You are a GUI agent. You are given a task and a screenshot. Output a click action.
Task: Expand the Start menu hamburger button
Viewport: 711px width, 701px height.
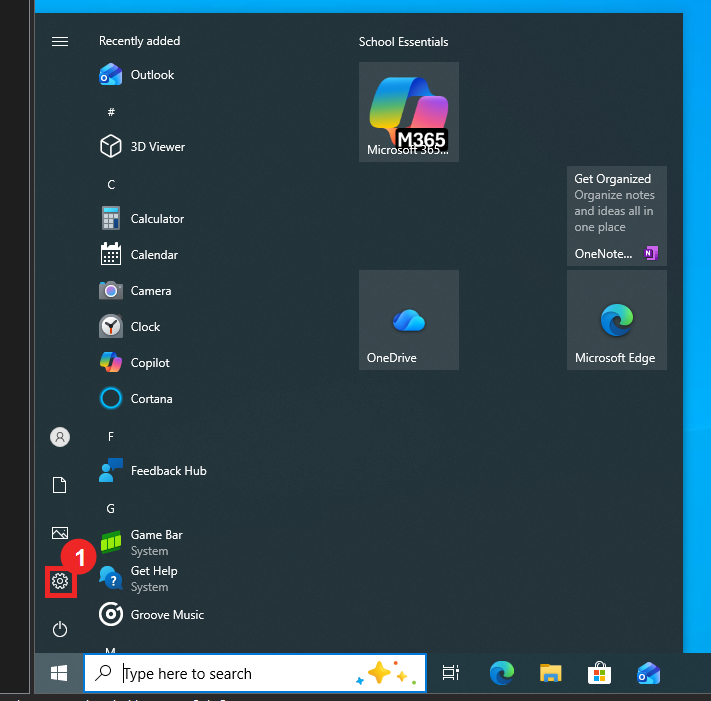(60, 42)
